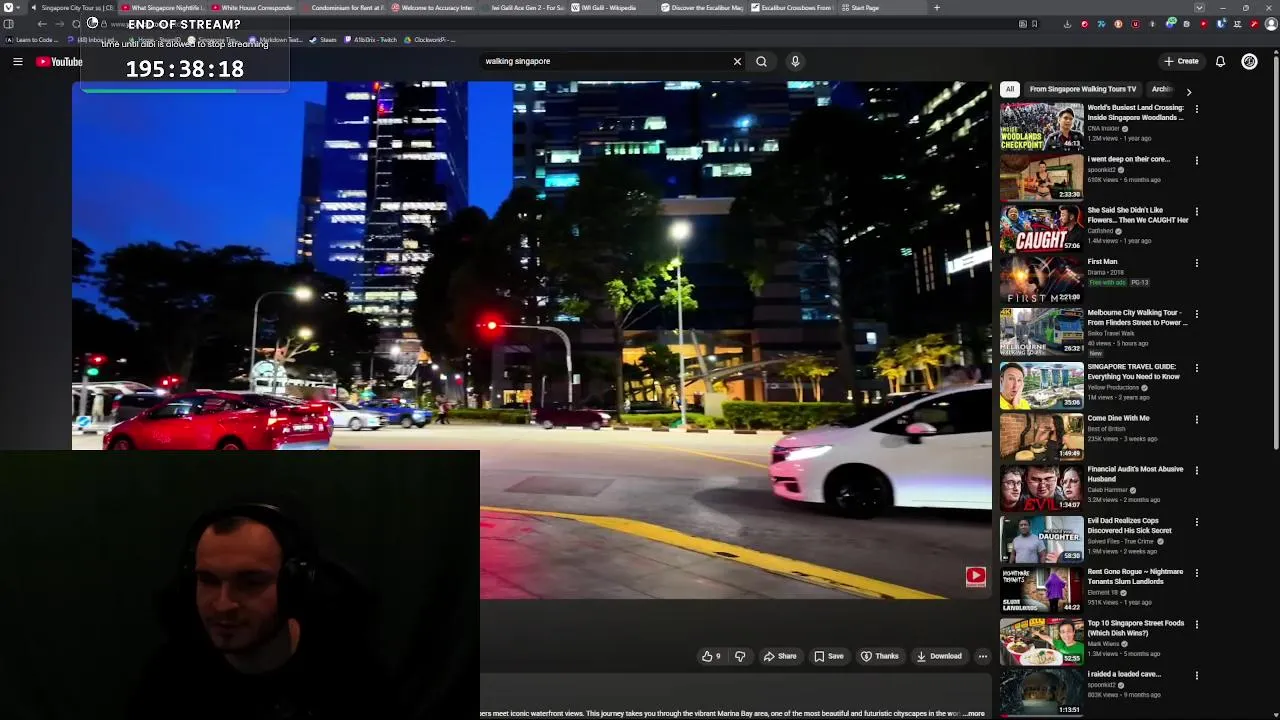Open the Learn to Code bookmark
Image resolution: width=1280 pixels, height=720 pixels.
pyautogui.click(x=31, y=40)
